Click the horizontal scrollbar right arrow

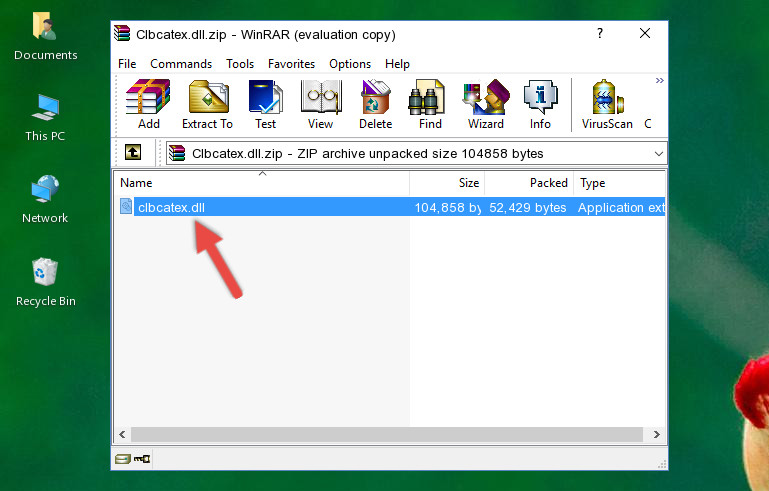[657, 435]
